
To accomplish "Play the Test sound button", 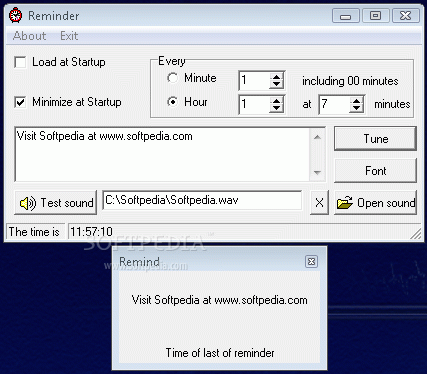I will [x=56, y=202].
